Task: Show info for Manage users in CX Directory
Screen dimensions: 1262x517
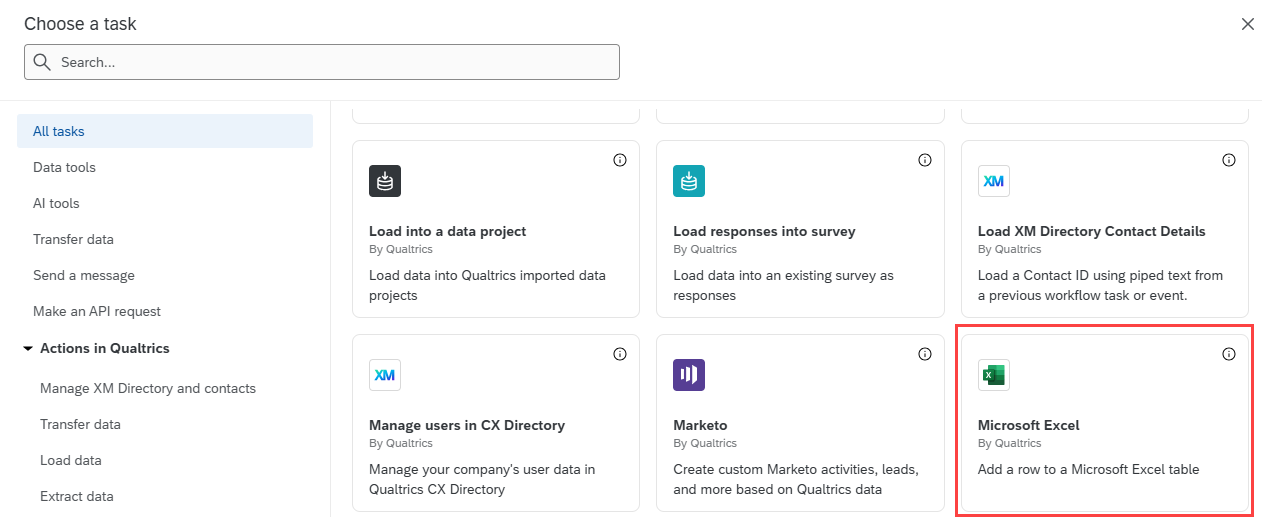Action: [x=620, y=354]
